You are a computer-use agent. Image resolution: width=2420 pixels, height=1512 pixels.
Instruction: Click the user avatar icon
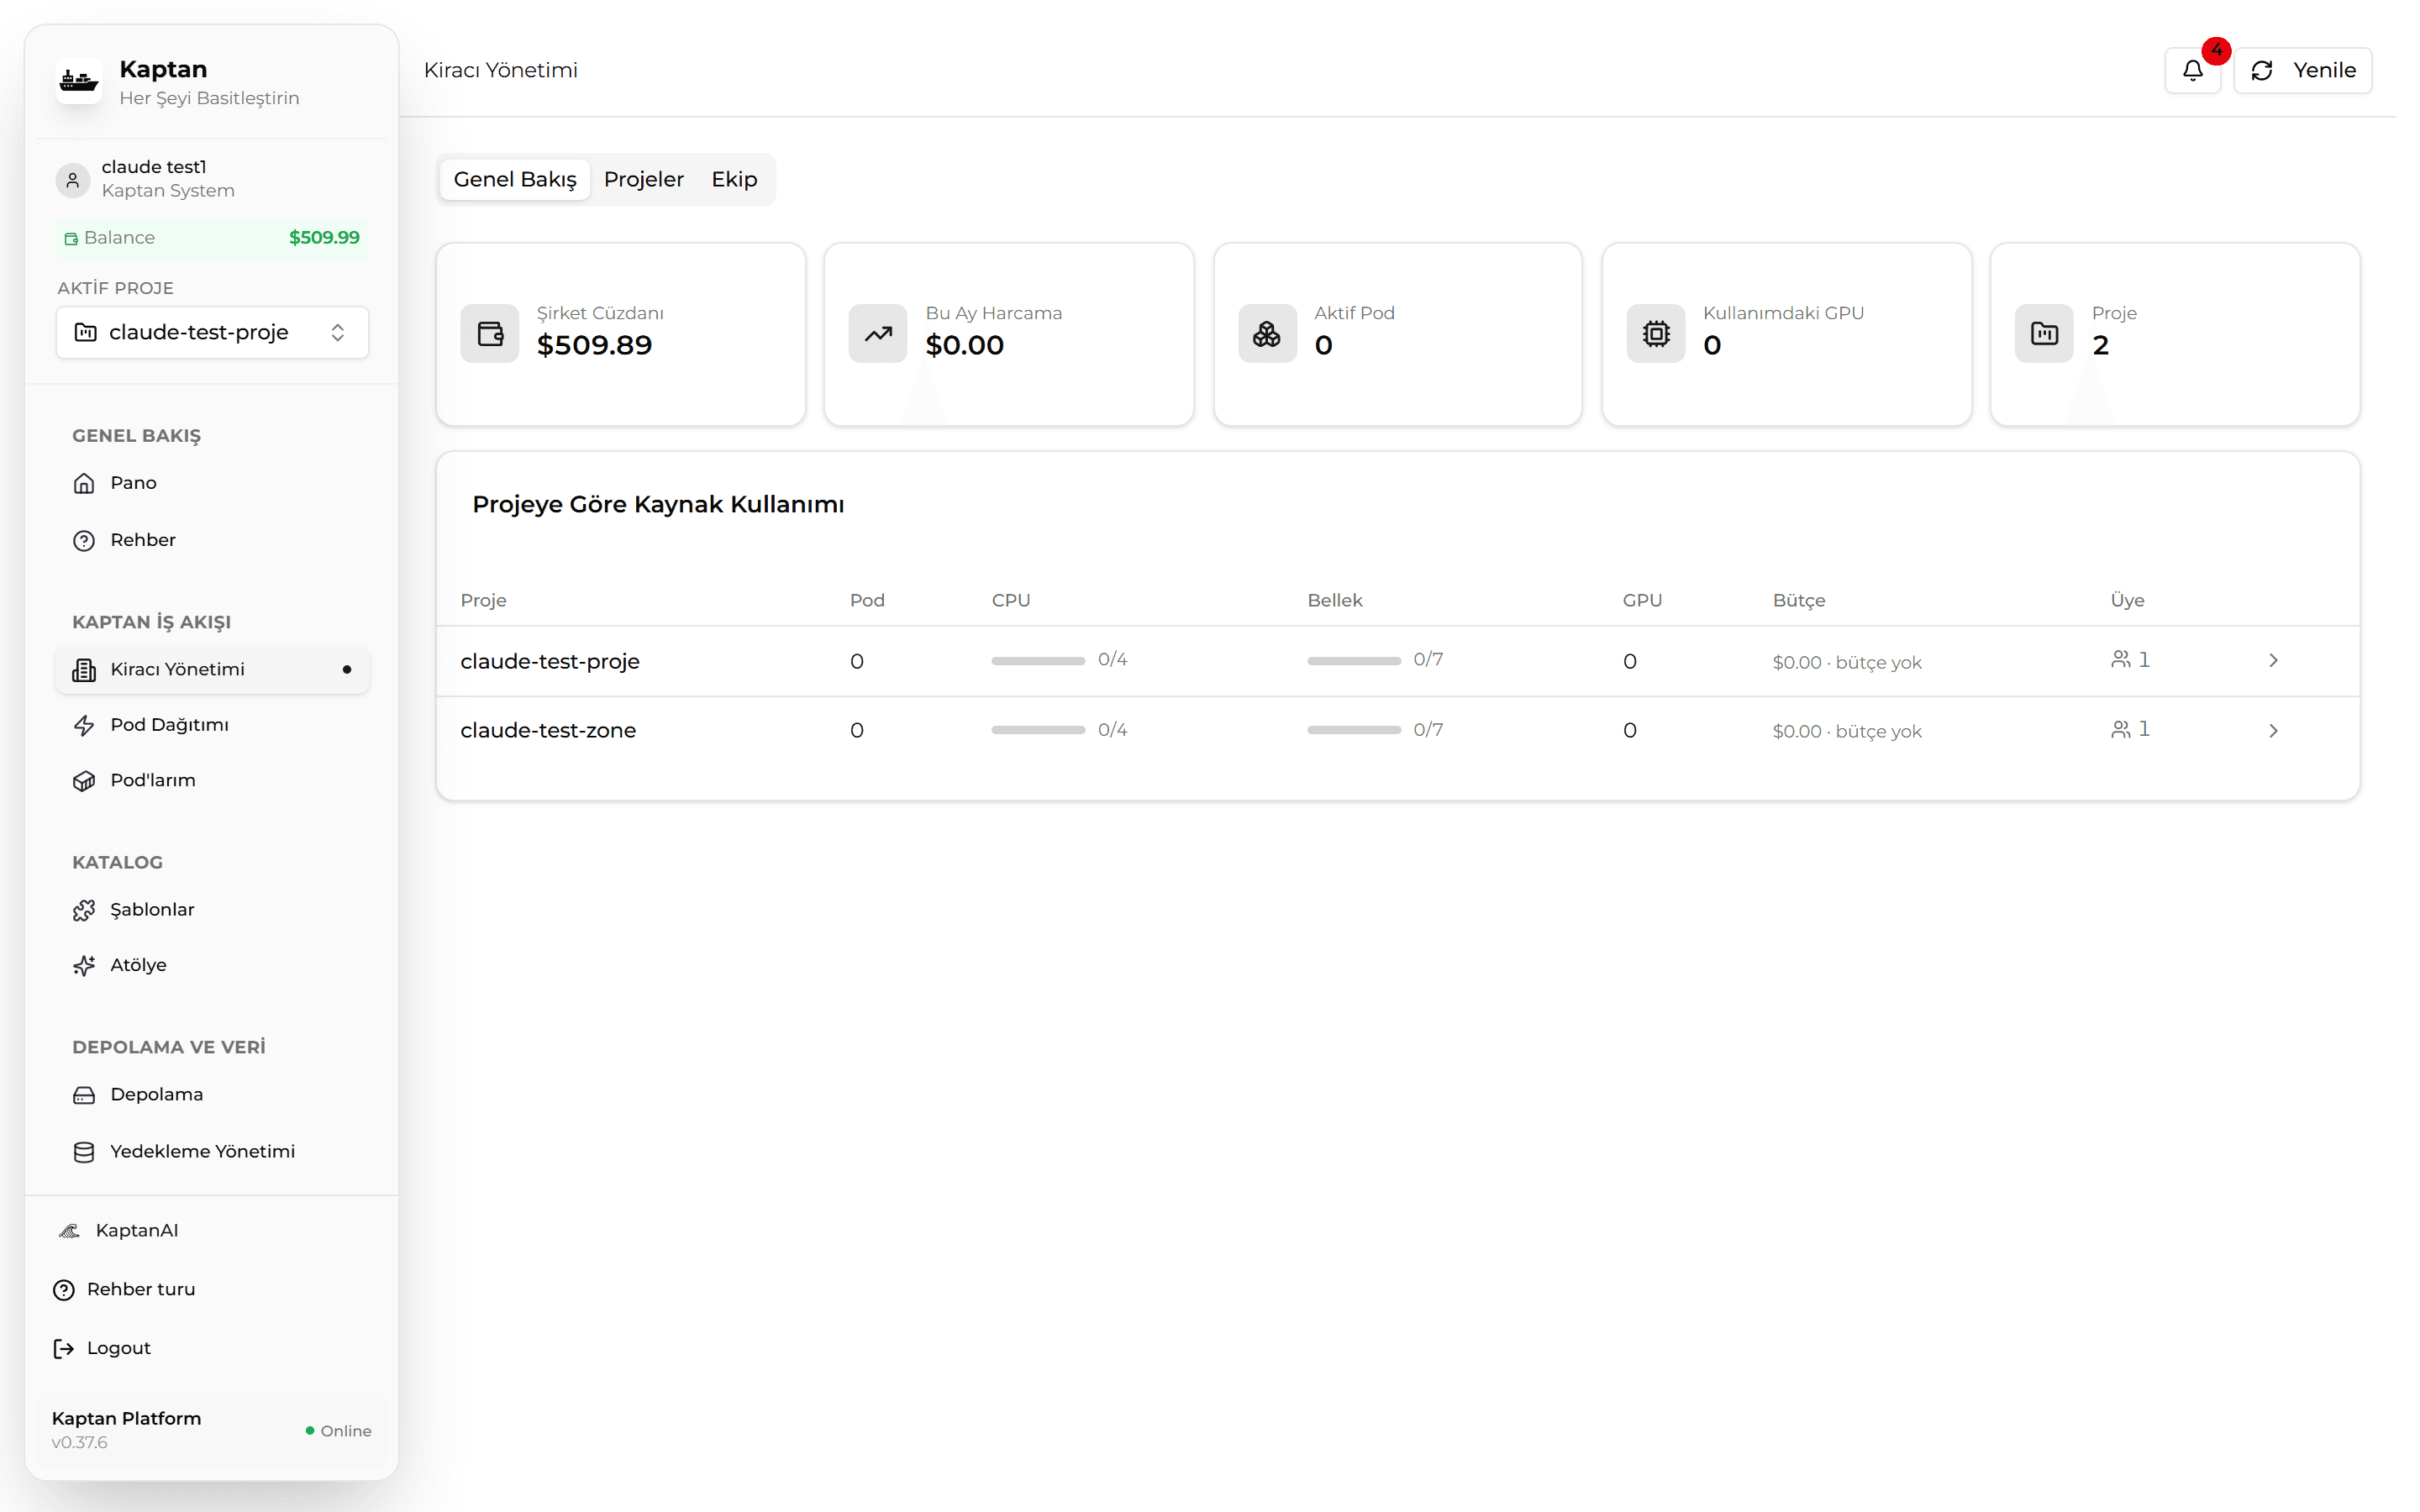pos(73,180)
